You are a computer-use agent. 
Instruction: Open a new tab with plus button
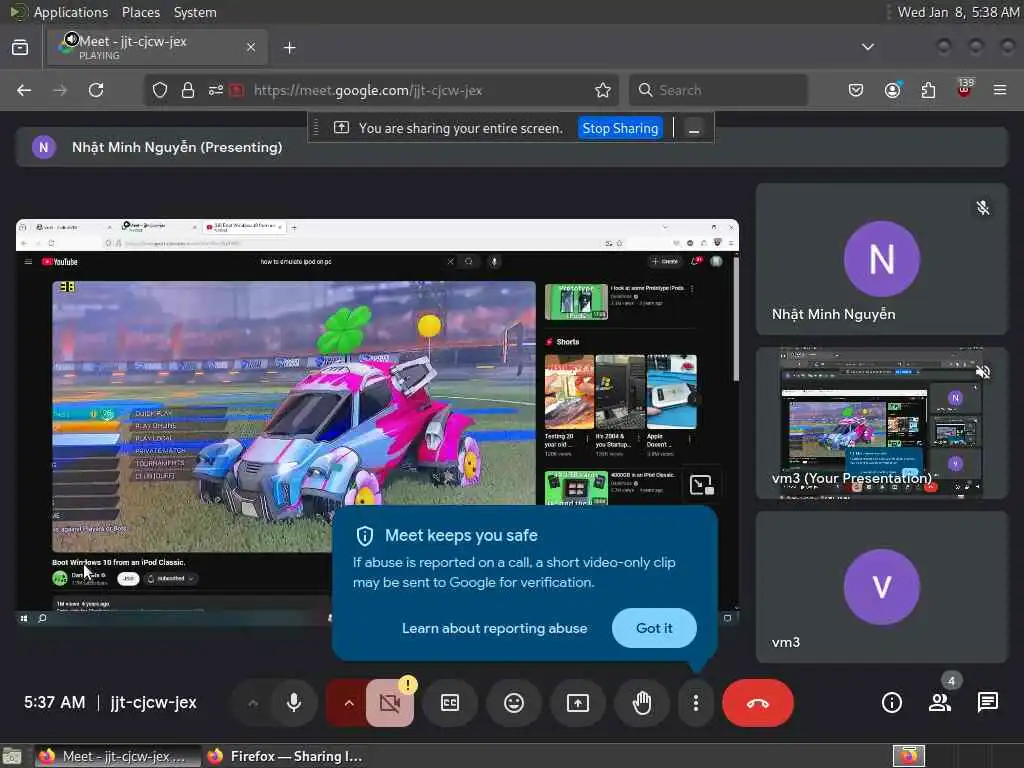point(290,48)
